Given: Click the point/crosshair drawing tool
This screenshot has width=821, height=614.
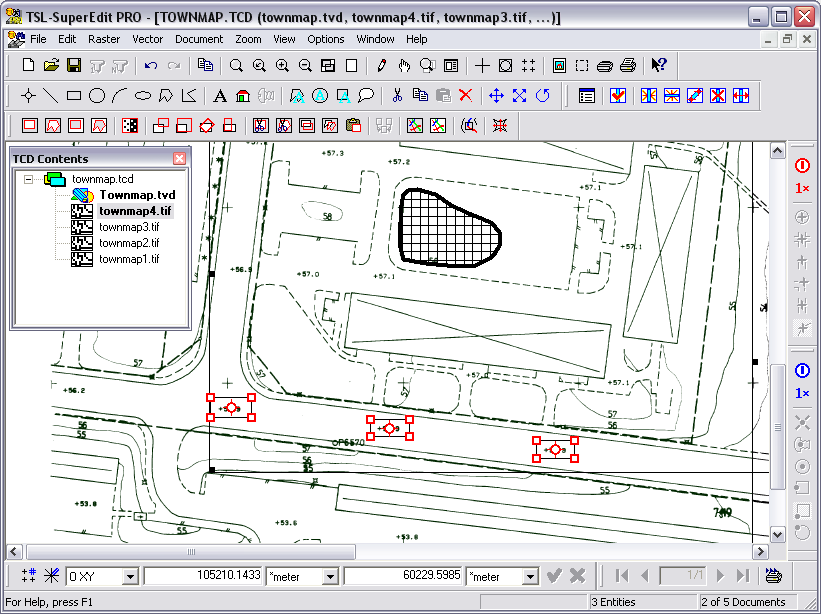Looking at the screenshot, I should pos(28,96).
